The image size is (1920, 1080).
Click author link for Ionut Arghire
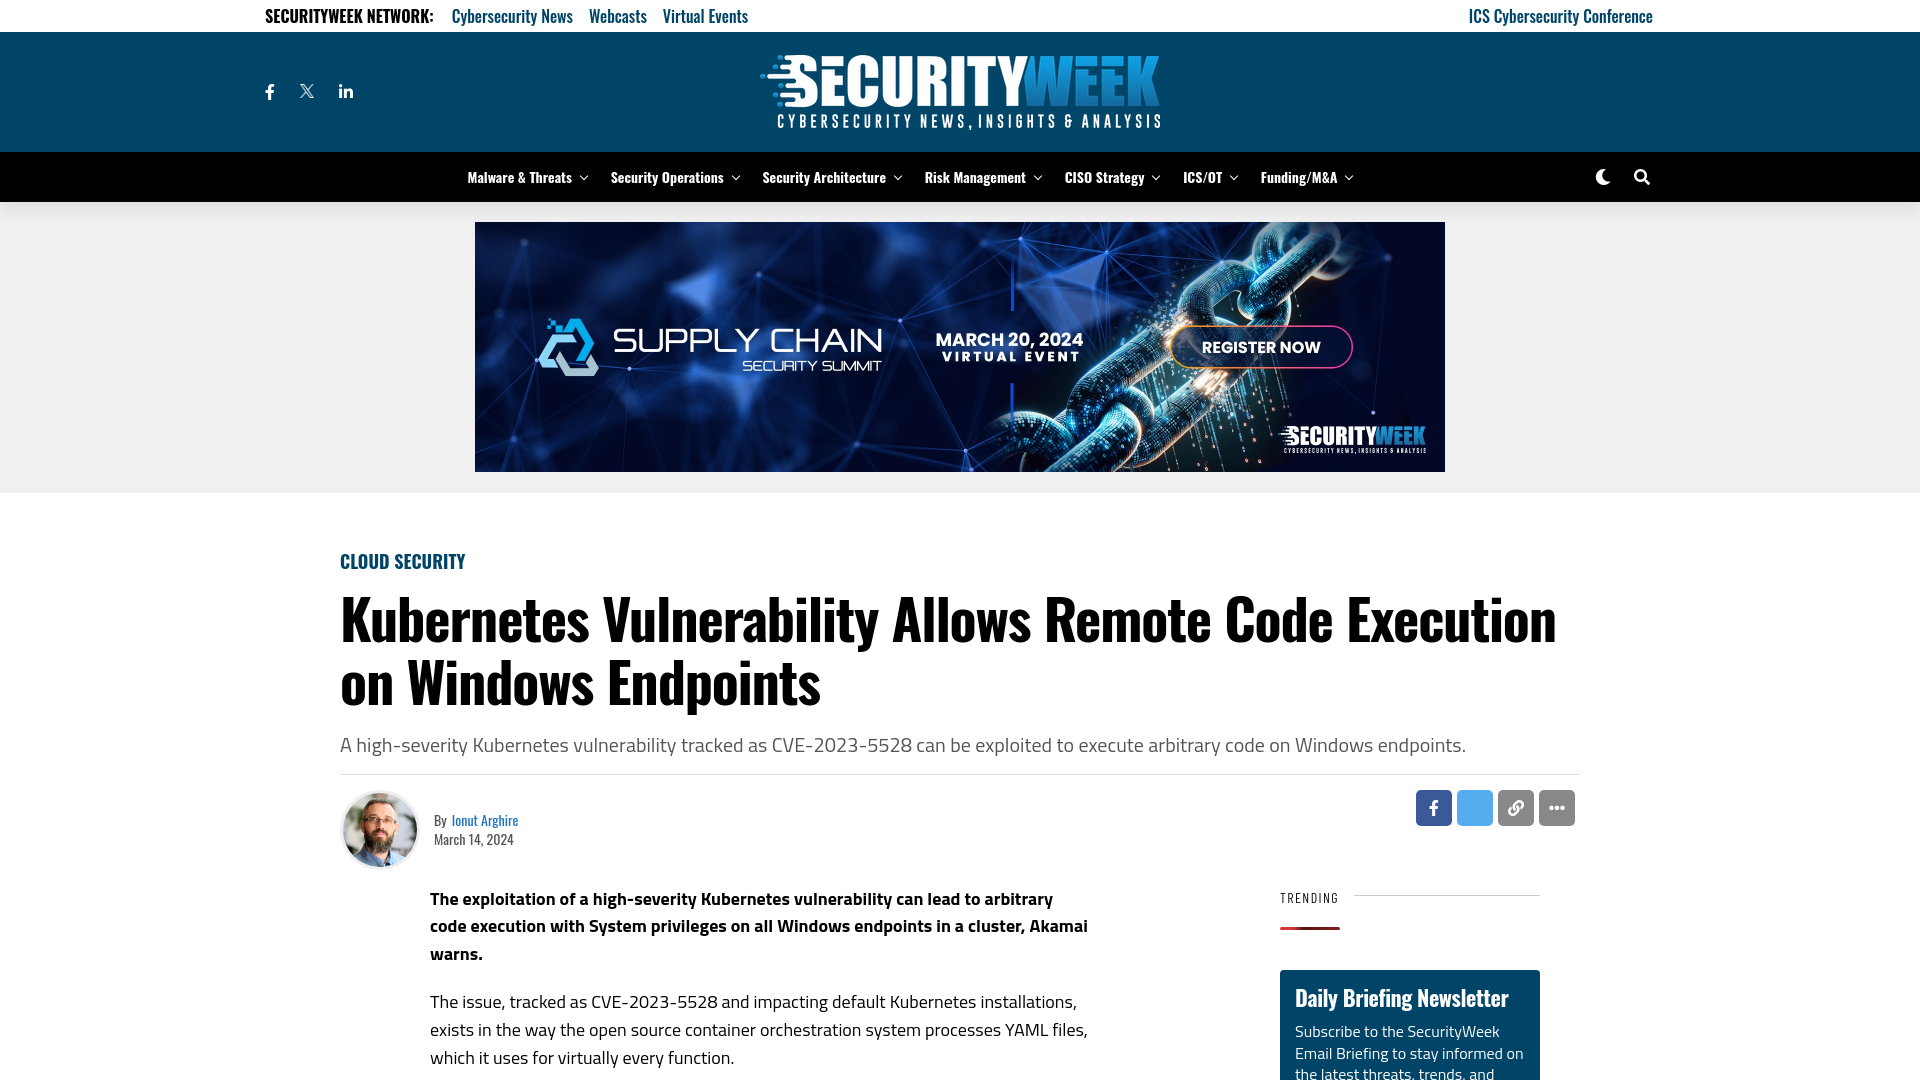click(x=484, y=819)
